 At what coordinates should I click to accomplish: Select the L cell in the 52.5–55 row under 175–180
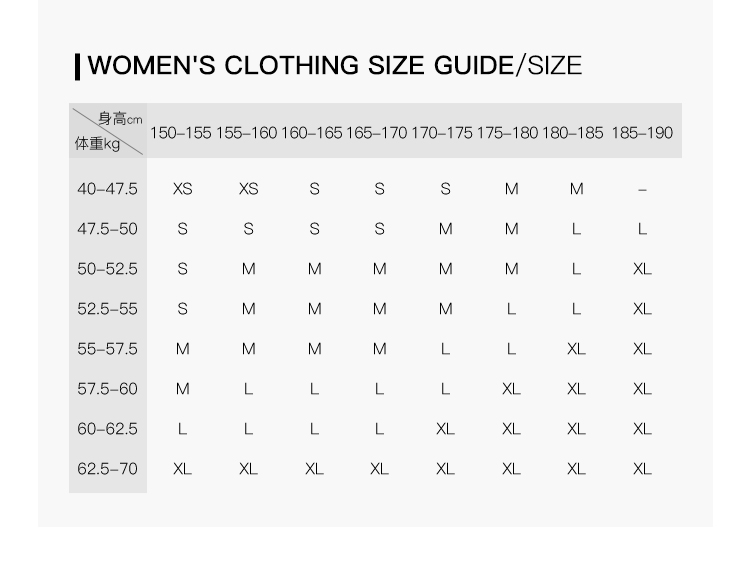click(511, 309)
